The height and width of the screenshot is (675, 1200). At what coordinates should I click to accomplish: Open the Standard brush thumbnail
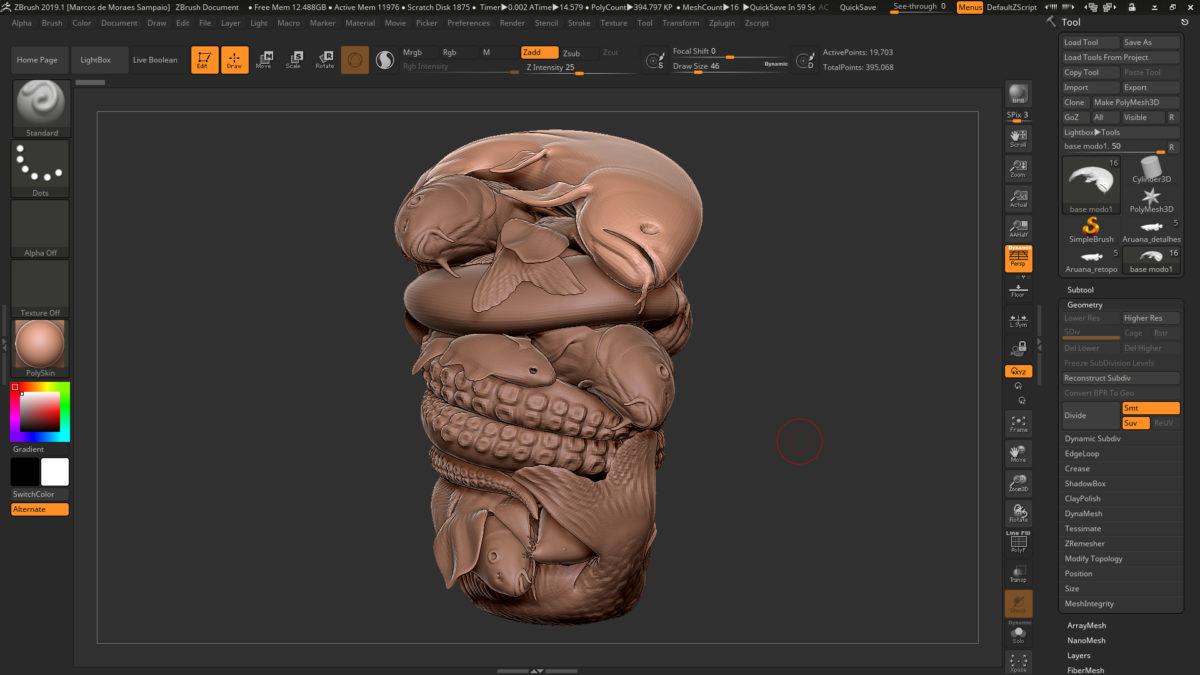click(41, 108)
